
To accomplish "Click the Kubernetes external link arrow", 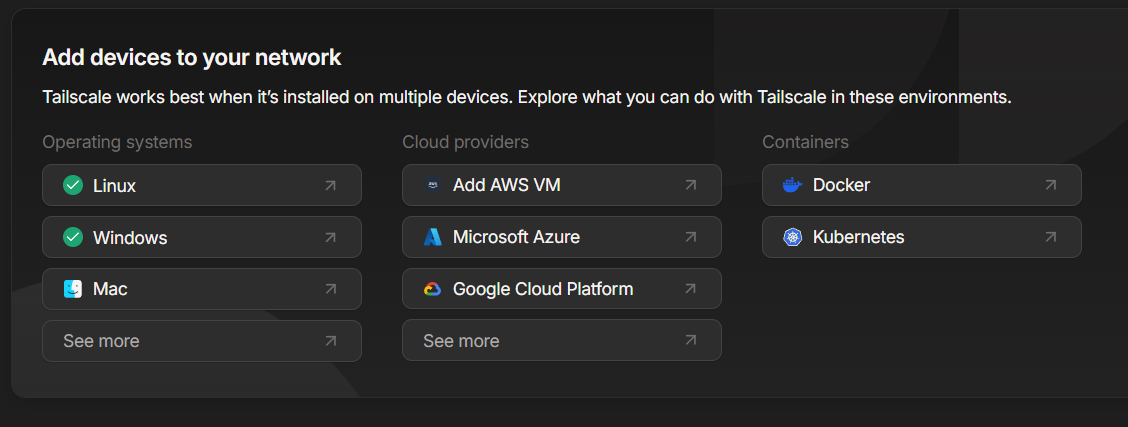I will (x=1050, y=237).
